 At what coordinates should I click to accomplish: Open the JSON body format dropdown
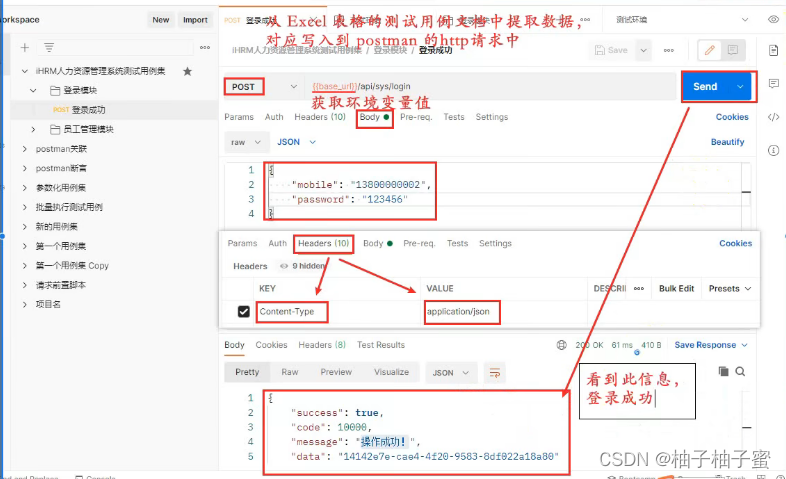tap(296, 142)
